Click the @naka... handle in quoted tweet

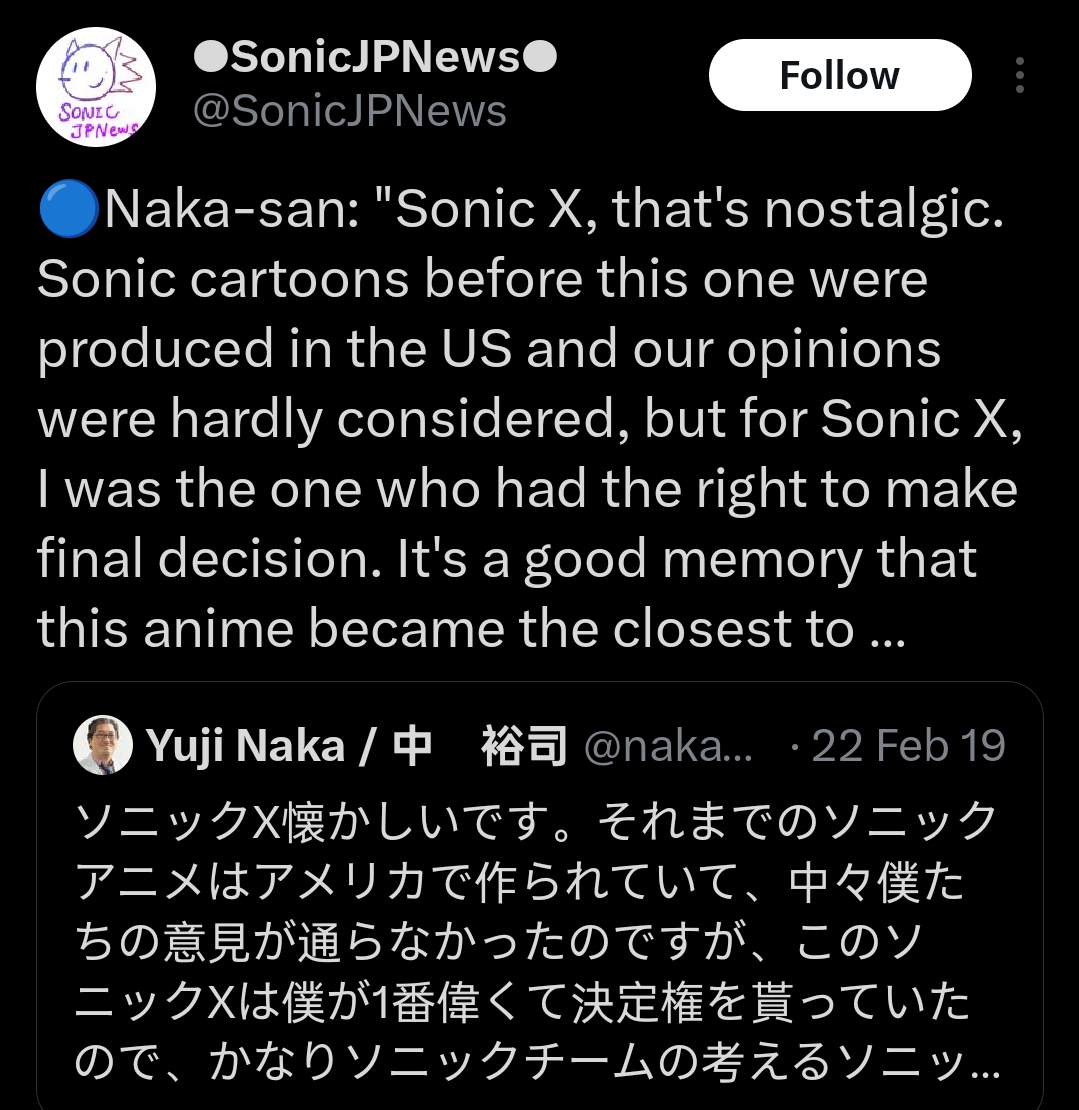point(668,745)
